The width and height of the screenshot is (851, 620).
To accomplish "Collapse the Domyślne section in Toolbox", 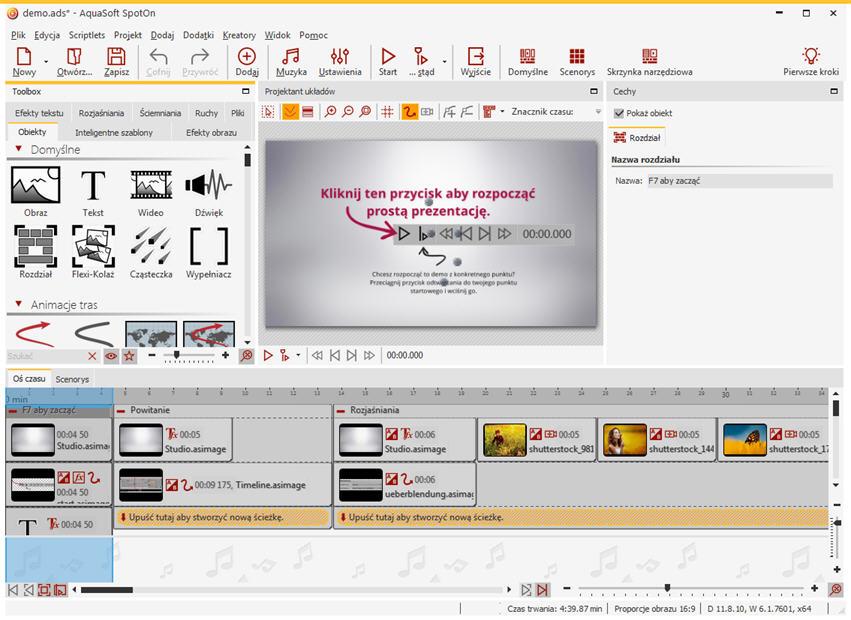I will pyautogui.click(x=18, y=149).
